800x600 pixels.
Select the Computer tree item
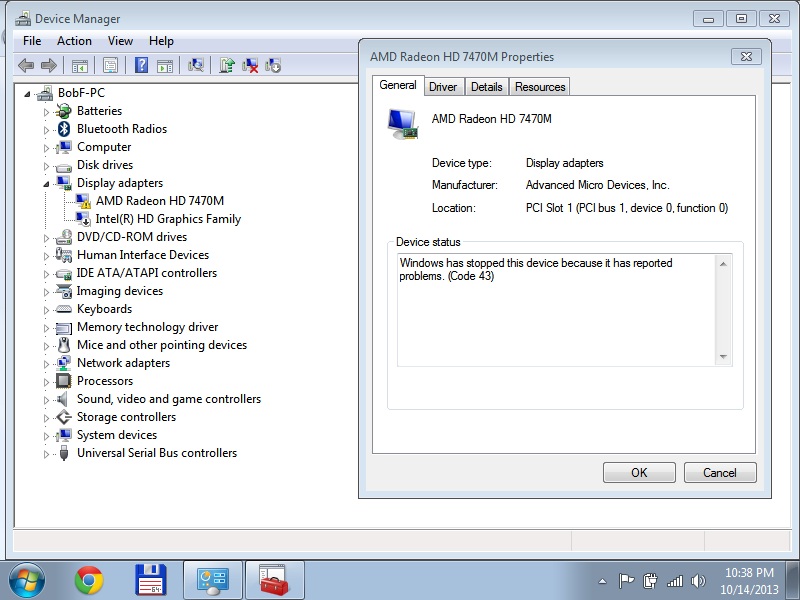[104, 147]
